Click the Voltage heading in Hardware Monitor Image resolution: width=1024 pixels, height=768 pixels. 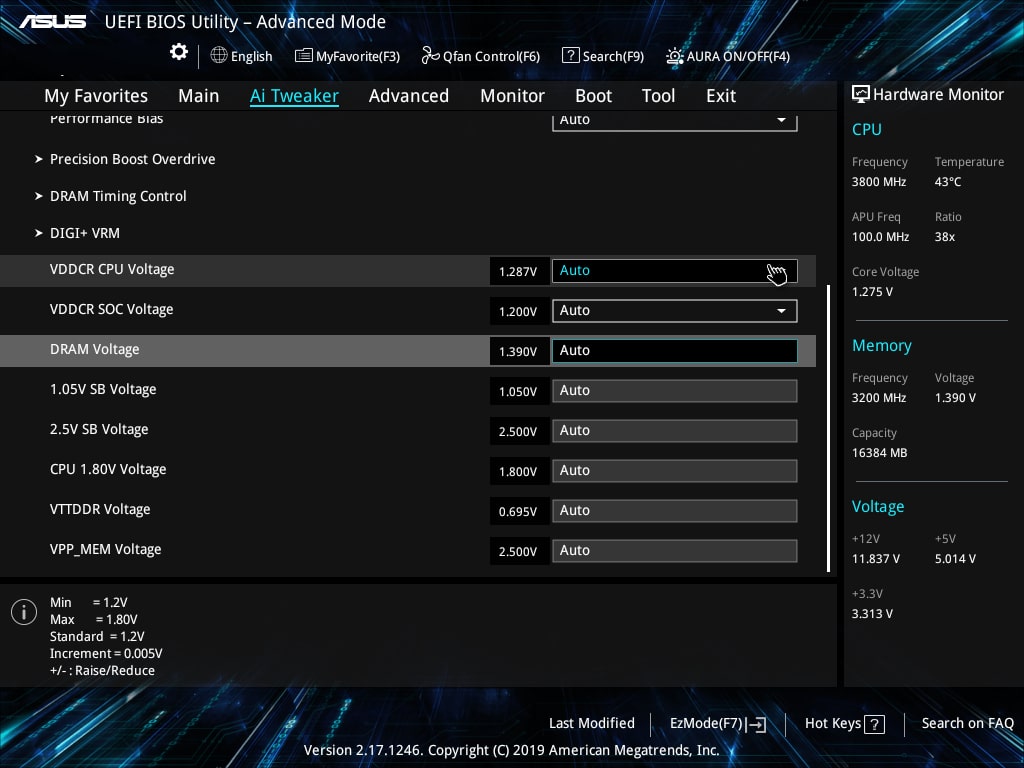(x=878, y=507)
